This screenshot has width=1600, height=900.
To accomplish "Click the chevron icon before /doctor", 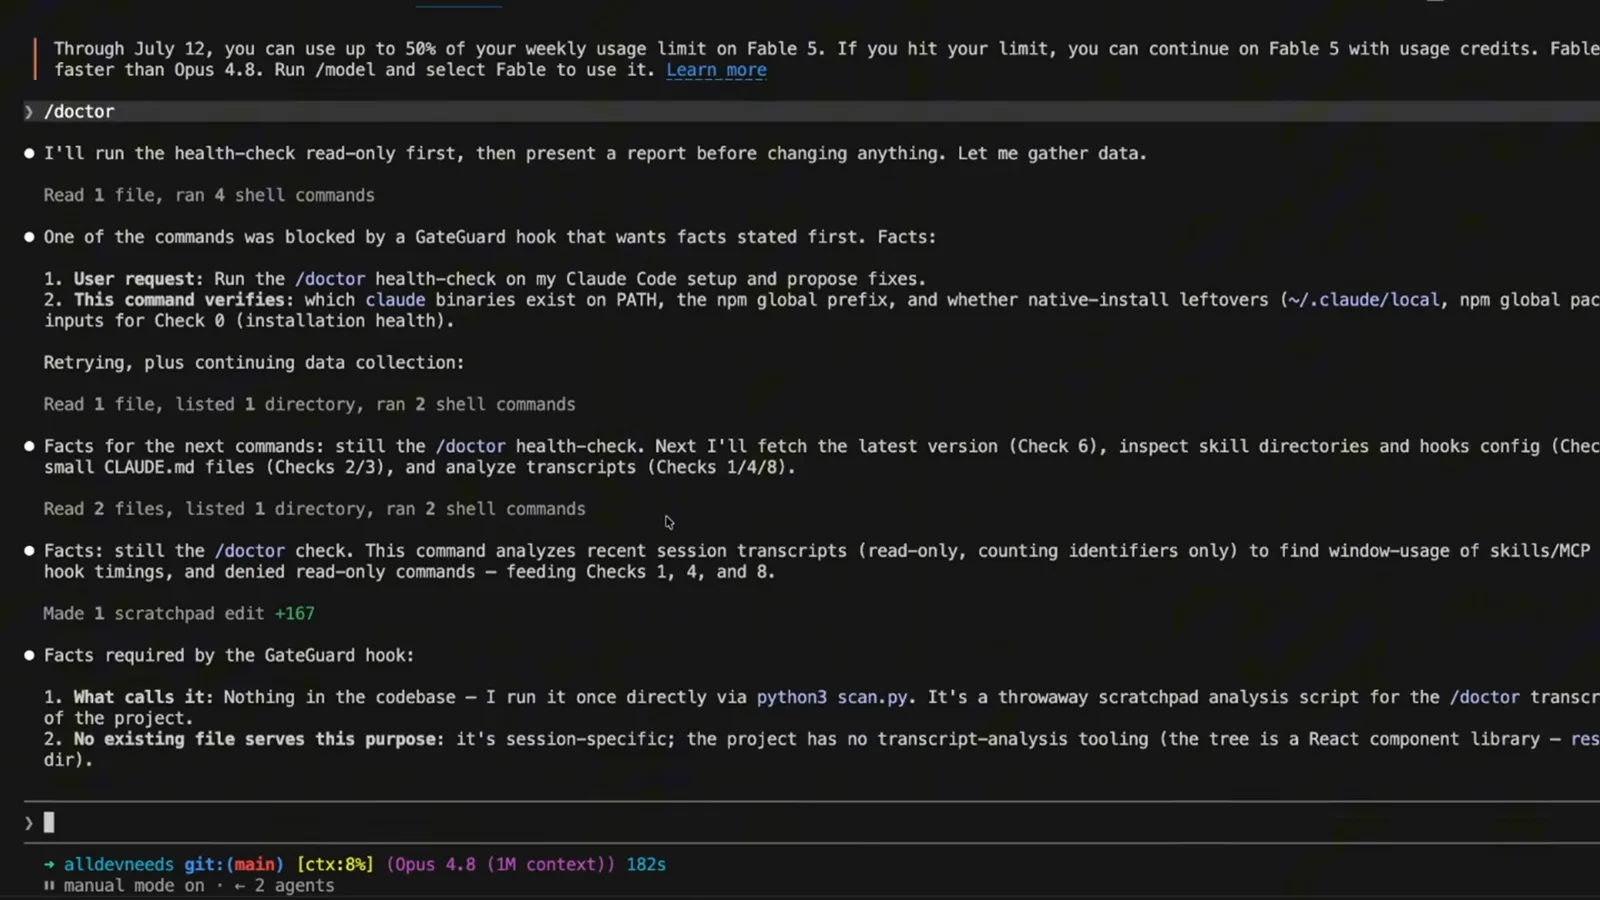I will point(29,111).
